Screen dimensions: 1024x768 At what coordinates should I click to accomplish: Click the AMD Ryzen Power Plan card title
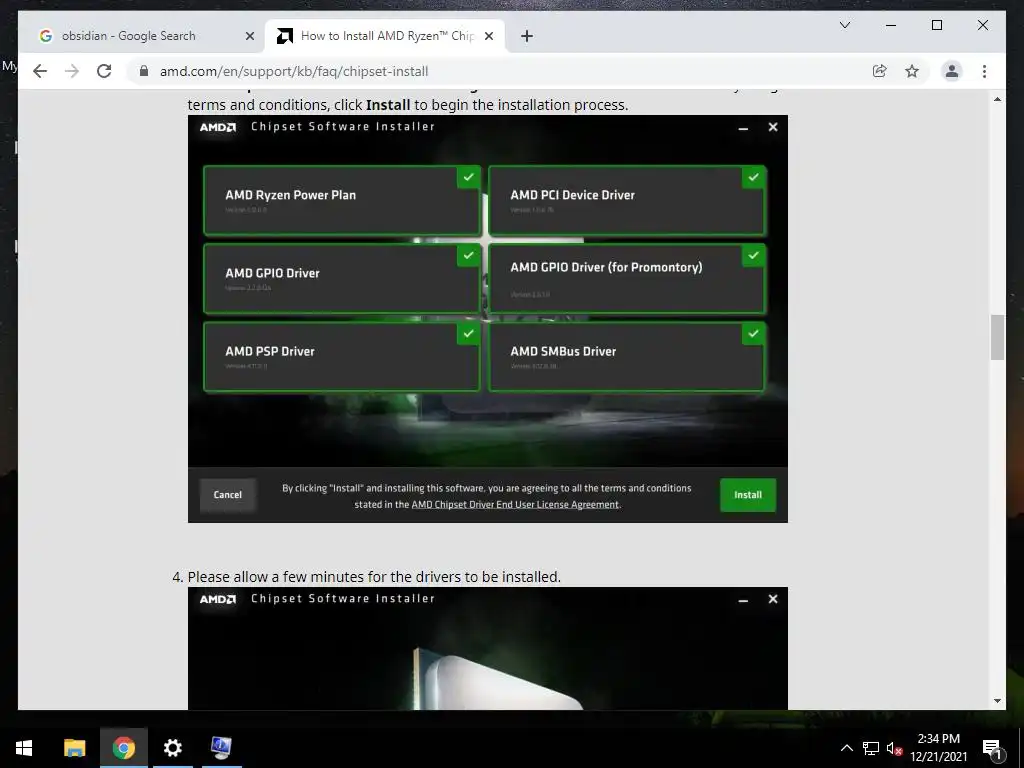(291, 195)
